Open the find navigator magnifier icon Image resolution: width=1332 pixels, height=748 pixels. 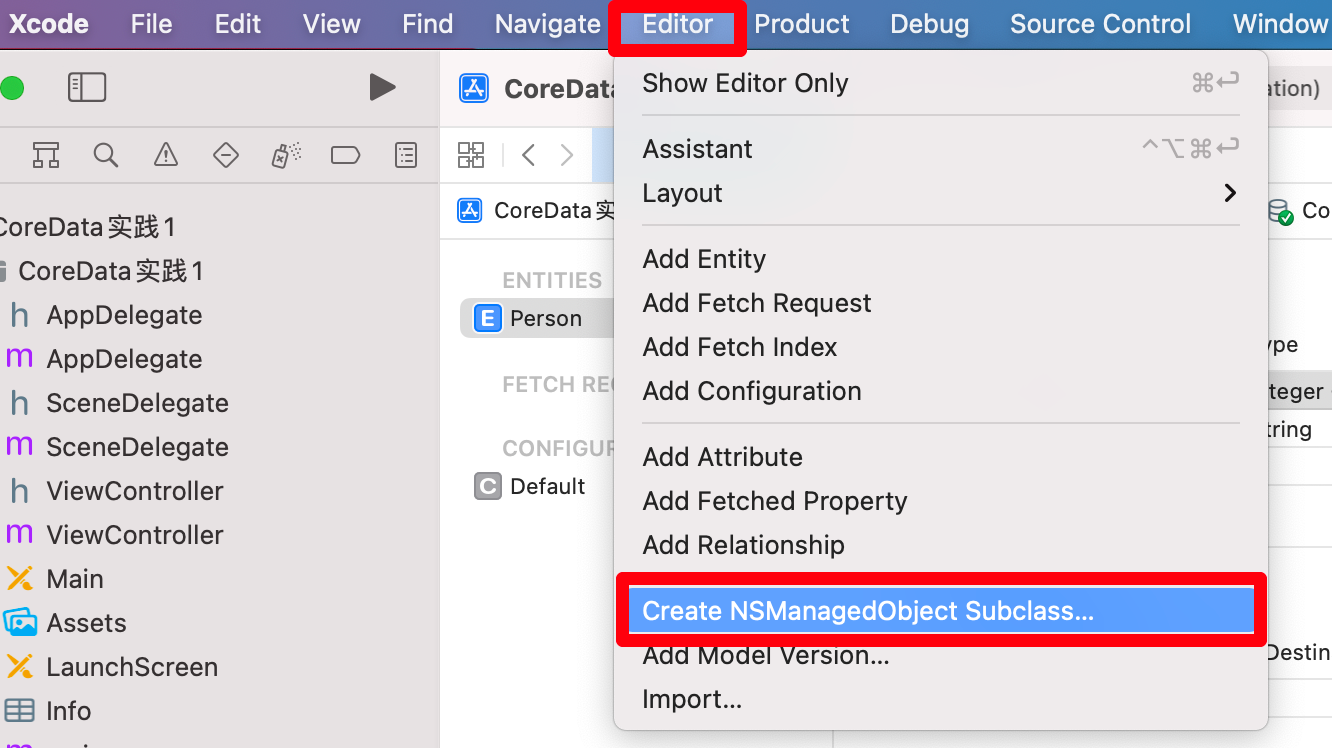tap(106, 155)
